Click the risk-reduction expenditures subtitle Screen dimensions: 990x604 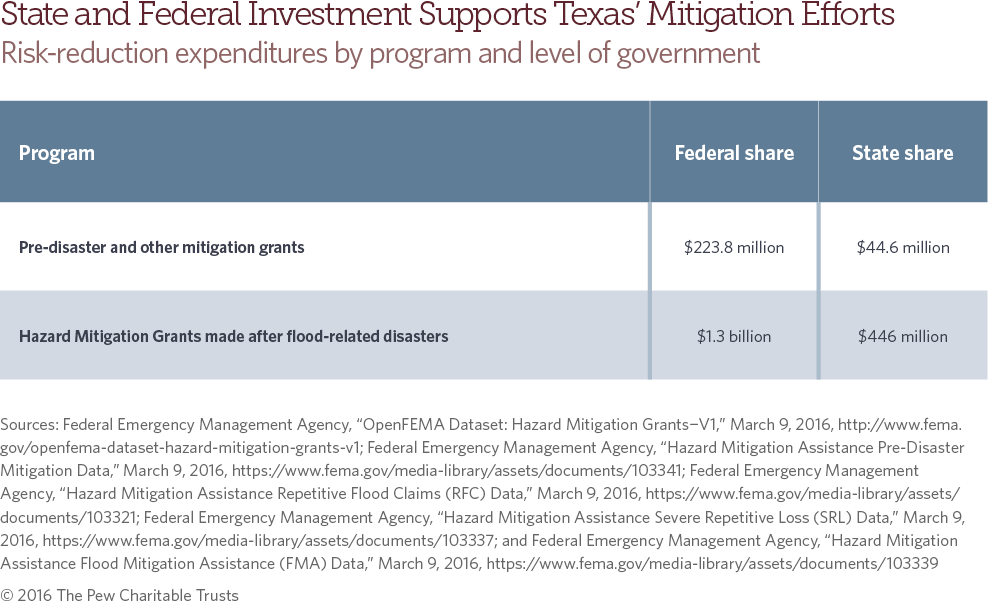380,53
